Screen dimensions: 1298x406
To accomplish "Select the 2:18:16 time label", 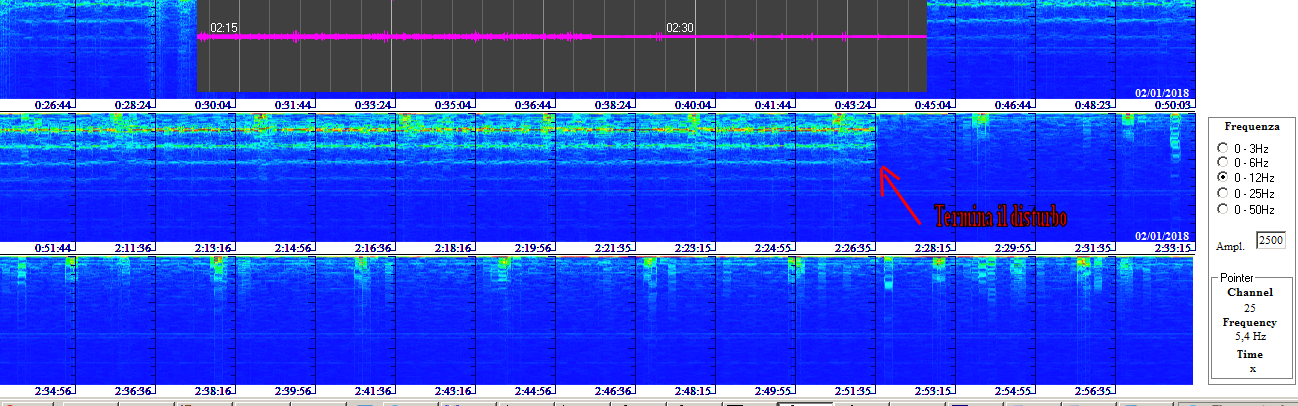I will coord(453,247).
